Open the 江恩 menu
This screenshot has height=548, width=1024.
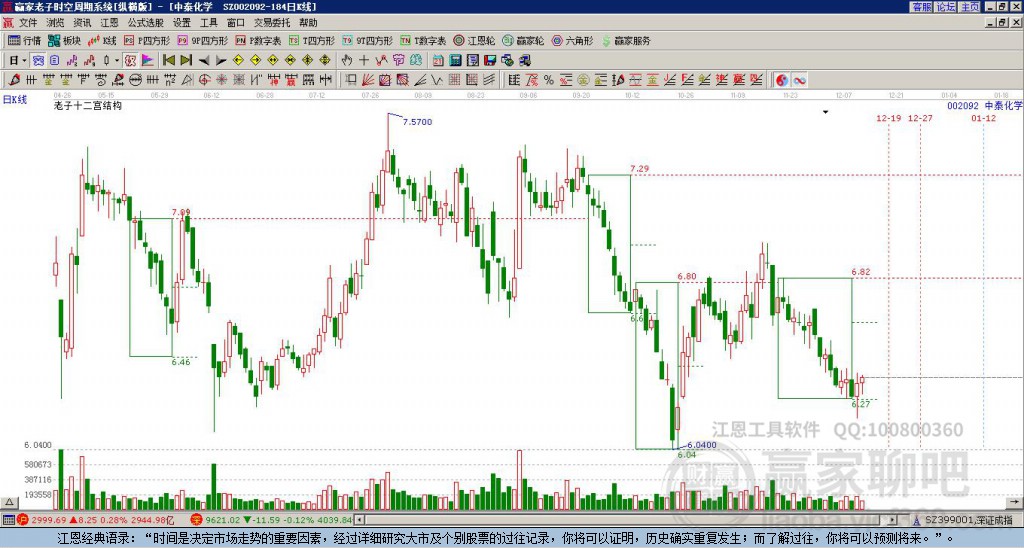tap(109, 23)
